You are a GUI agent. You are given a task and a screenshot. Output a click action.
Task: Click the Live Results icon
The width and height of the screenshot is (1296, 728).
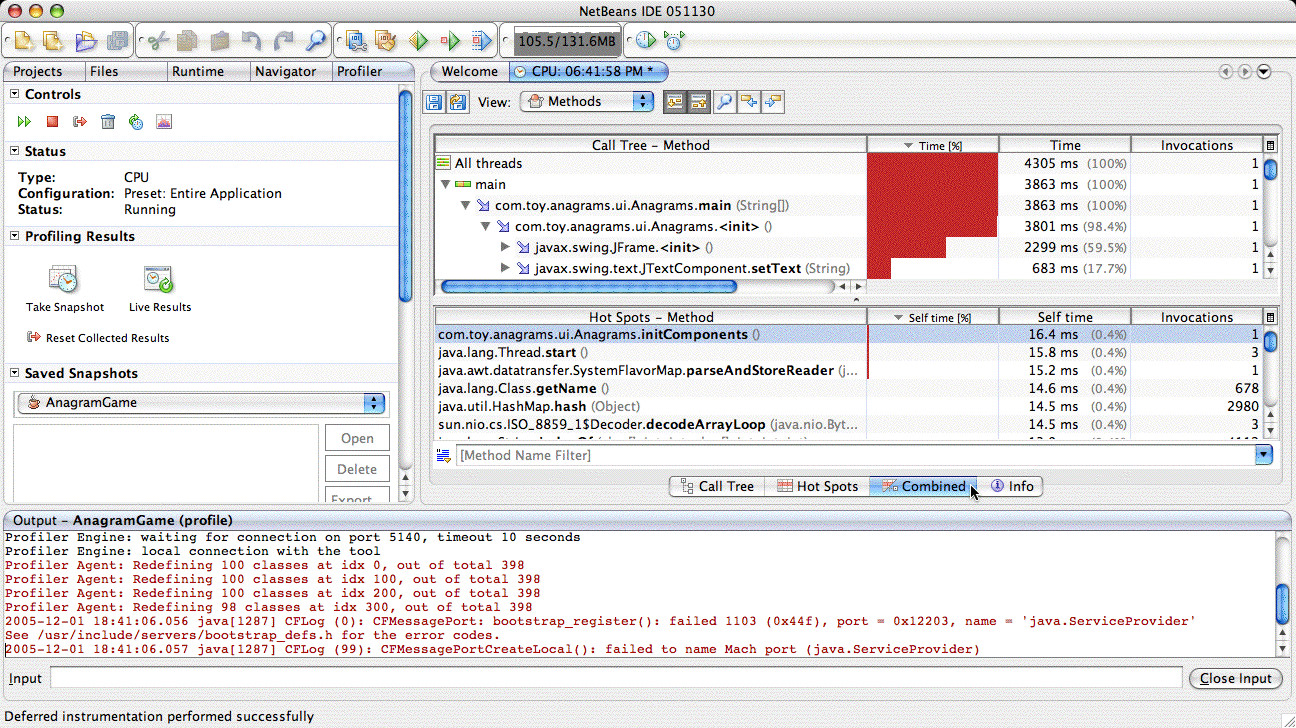tap(159, 279)
